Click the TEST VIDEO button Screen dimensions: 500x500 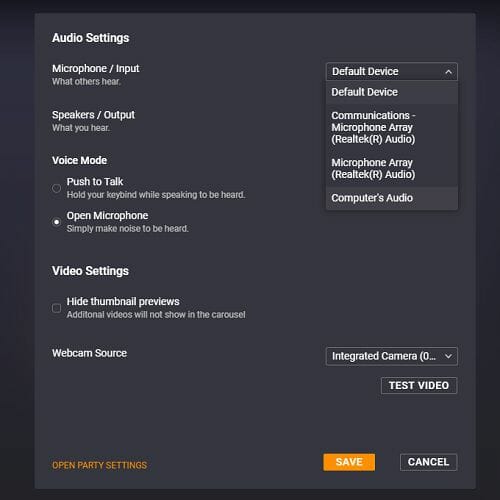pyautogui.click(x=419, y=386)
